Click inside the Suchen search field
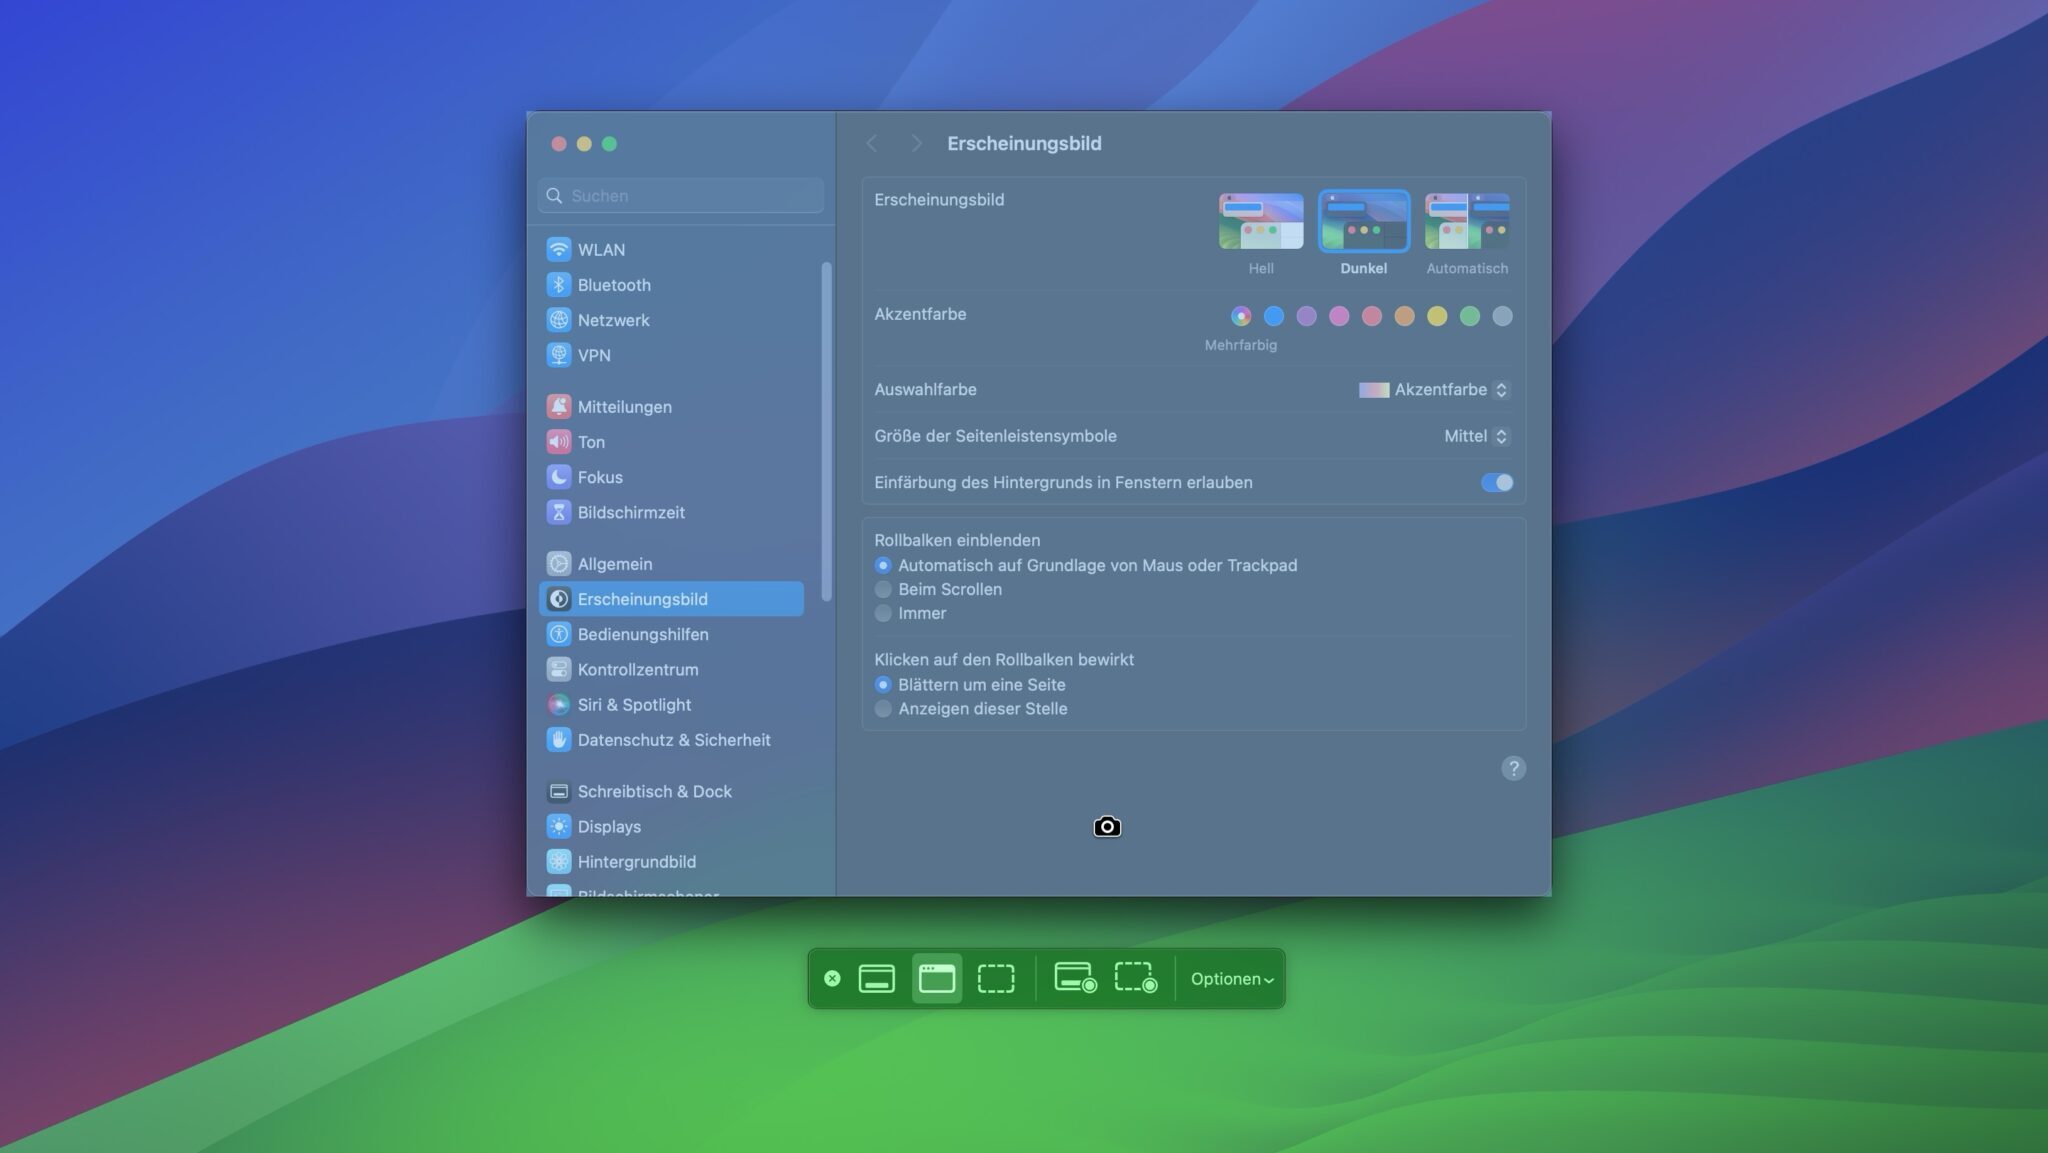The width and height of the screenshot is (2048, 1153). (x=680, y=195)
